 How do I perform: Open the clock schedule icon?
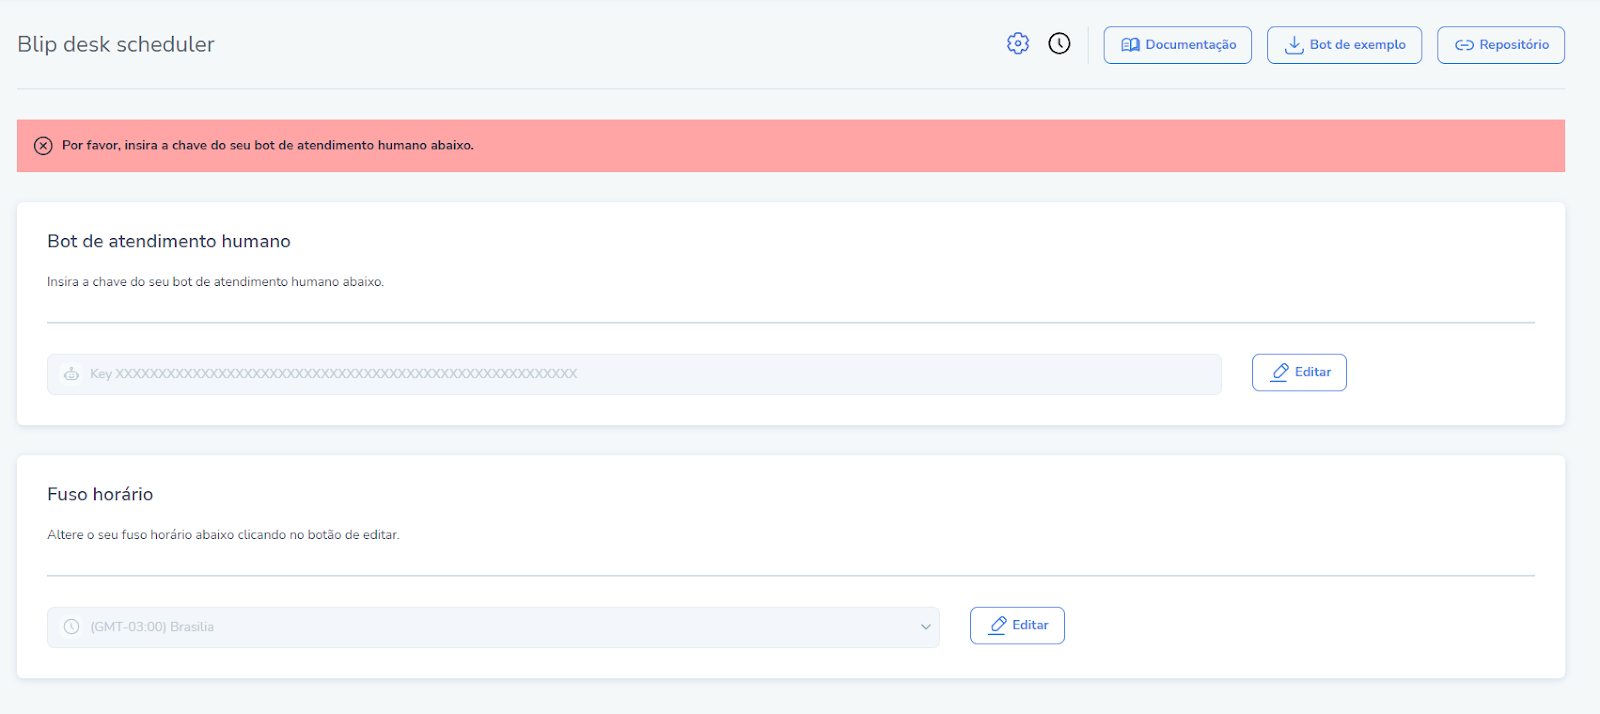coord(1059,44)
